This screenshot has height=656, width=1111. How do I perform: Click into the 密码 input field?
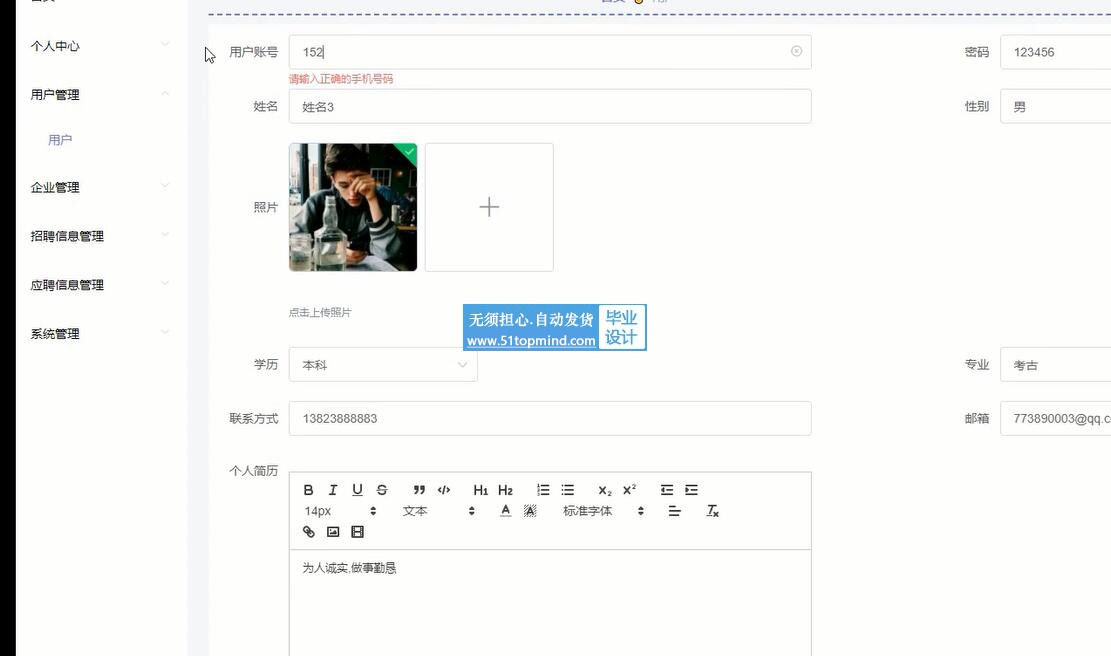(x=1055, y=52)
